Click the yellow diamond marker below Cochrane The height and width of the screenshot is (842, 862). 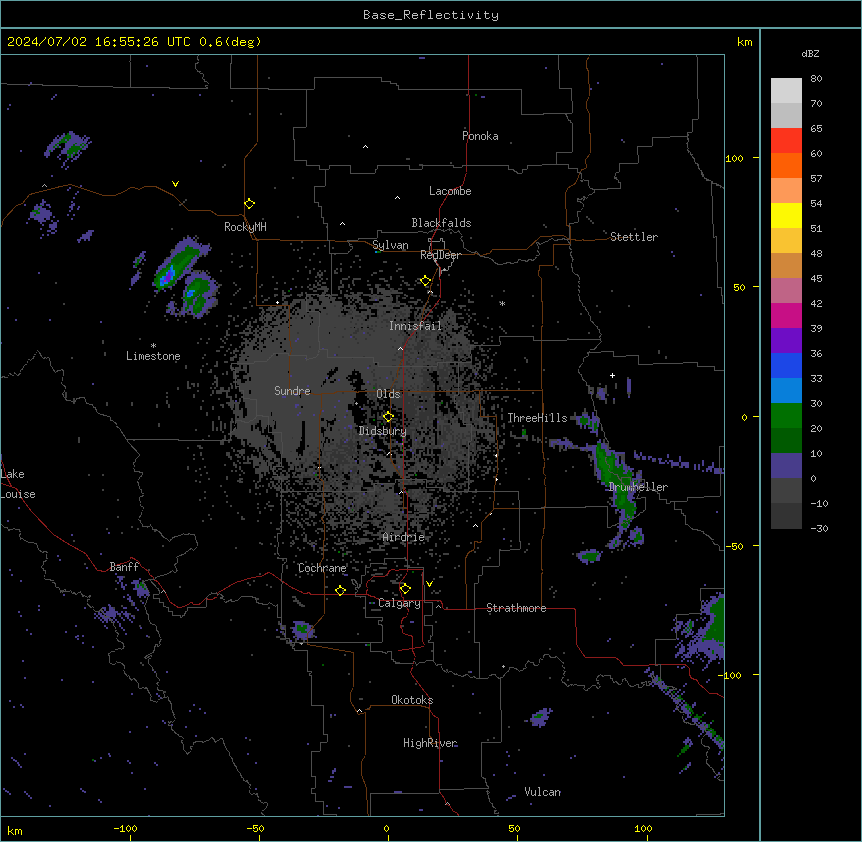340,590
